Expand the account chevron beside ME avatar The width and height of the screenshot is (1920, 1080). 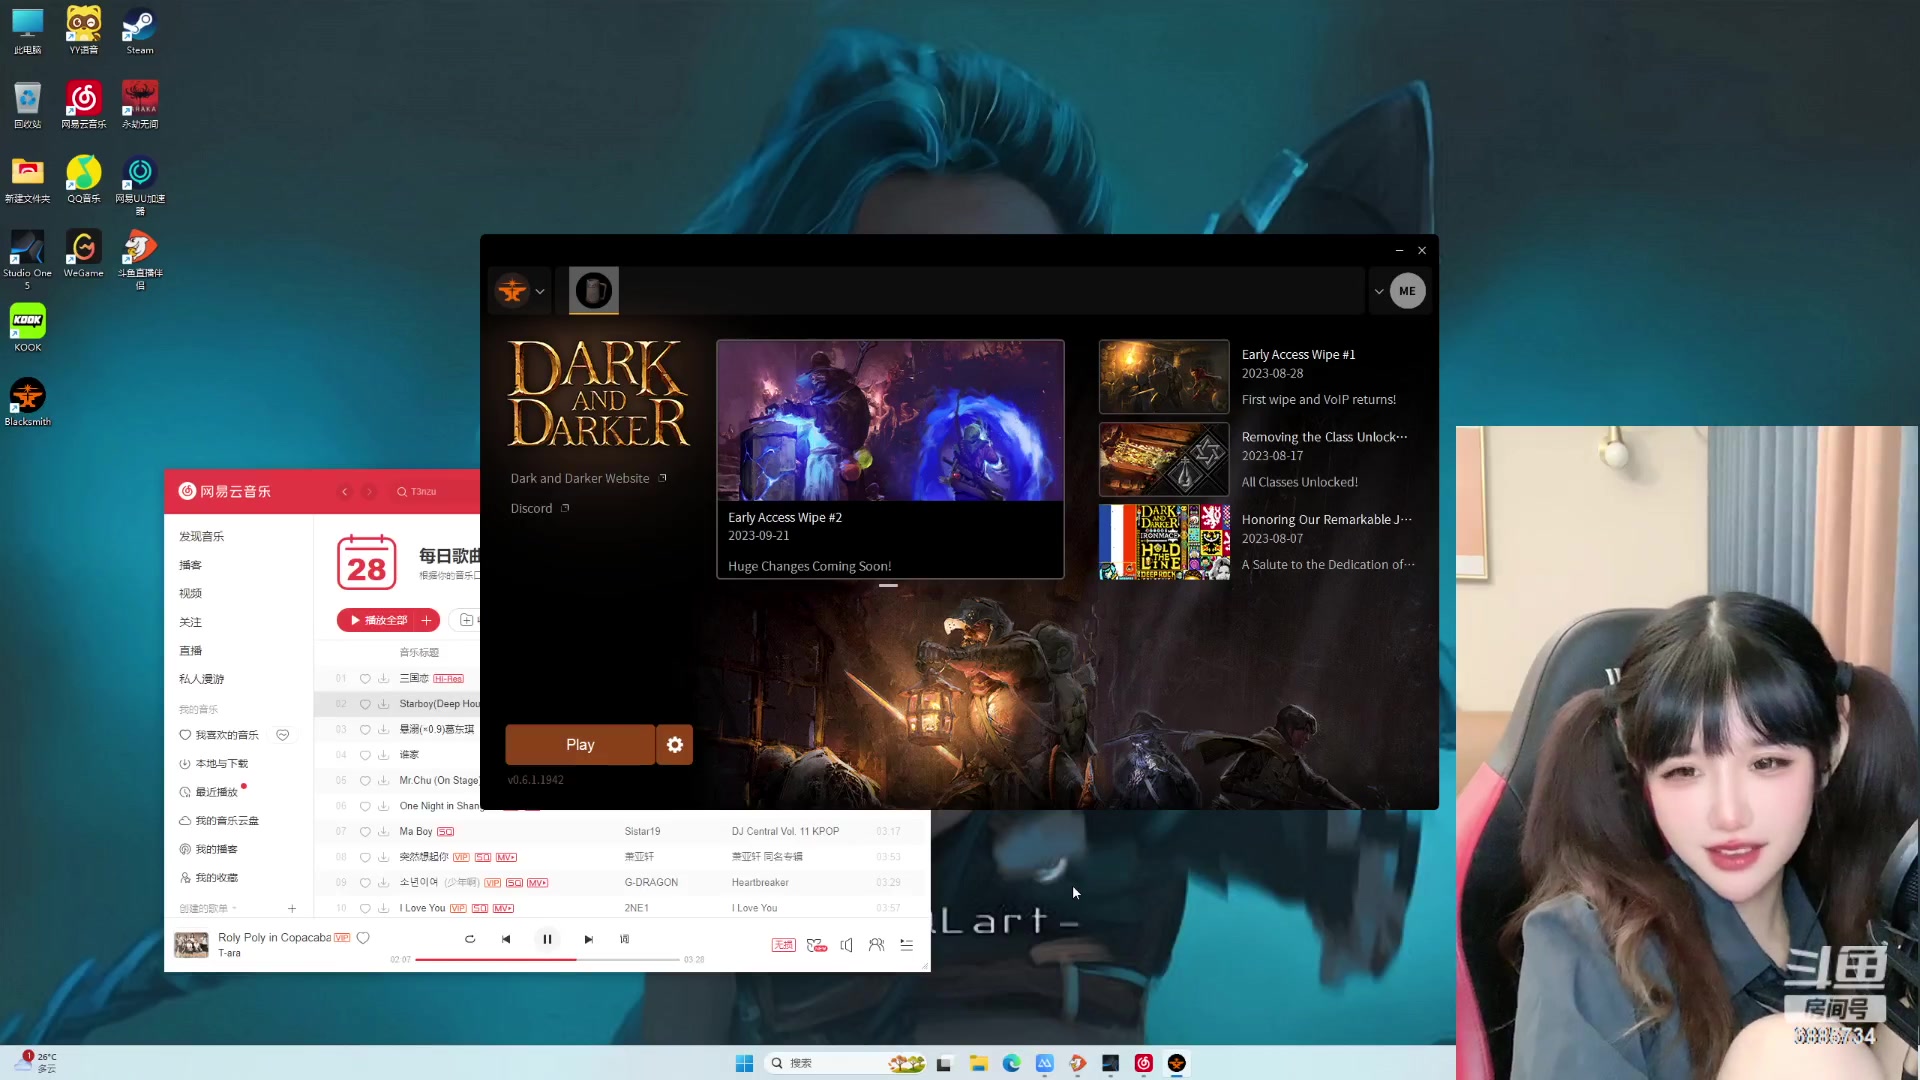coord(1379,292)
